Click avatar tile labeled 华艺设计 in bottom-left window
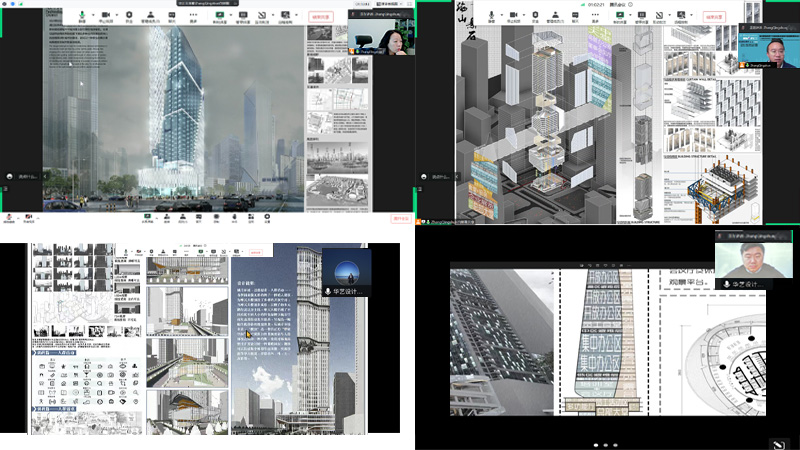Screen dimensions: 800x450 click(346, 272)
